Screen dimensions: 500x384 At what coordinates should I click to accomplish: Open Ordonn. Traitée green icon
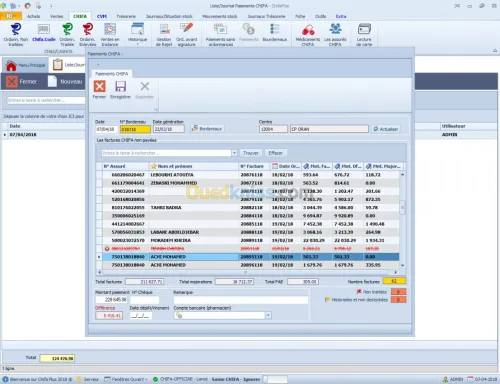[67, 29]
